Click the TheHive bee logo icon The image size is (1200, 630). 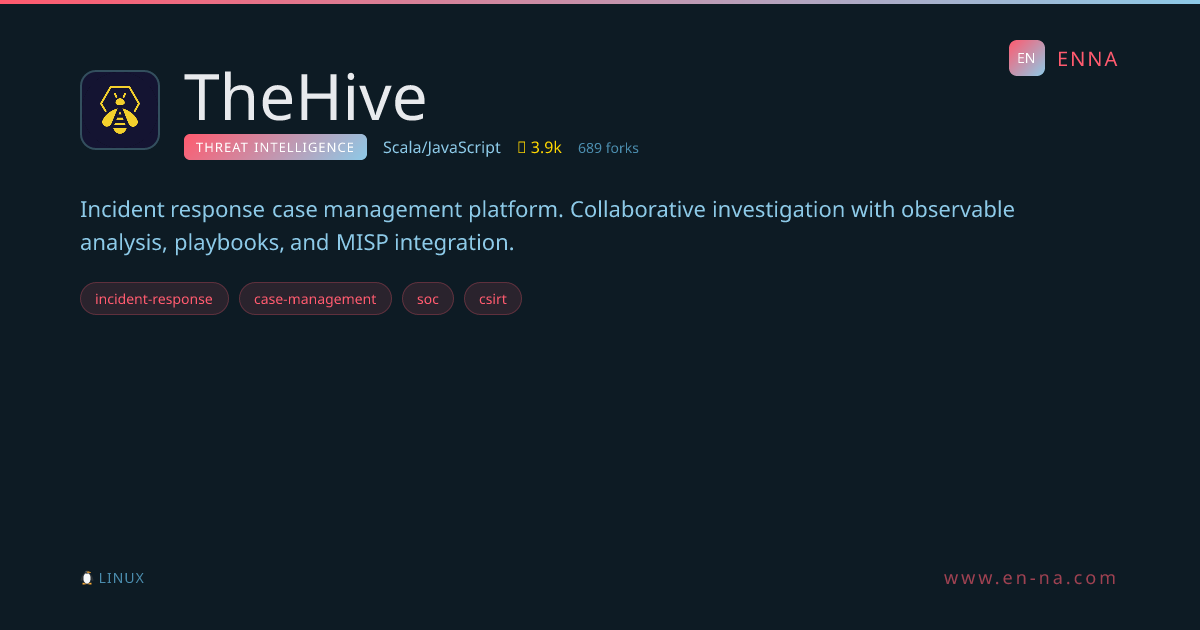(x=120, y=110)
